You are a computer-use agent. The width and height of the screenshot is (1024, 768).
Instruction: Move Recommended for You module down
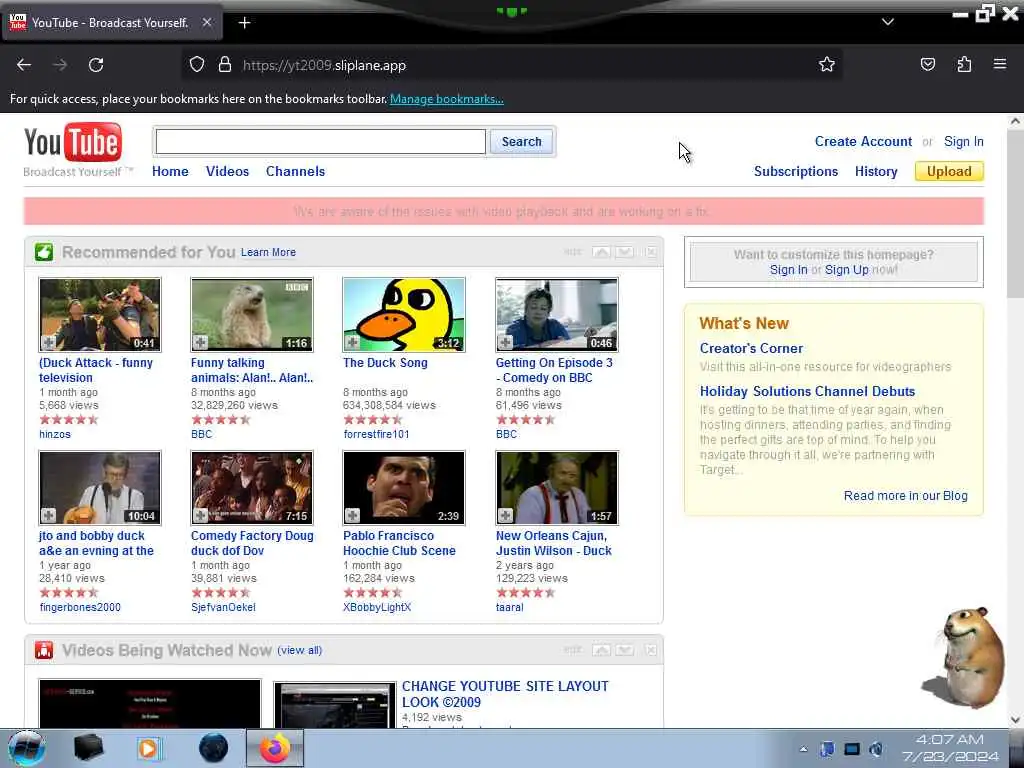624,252
